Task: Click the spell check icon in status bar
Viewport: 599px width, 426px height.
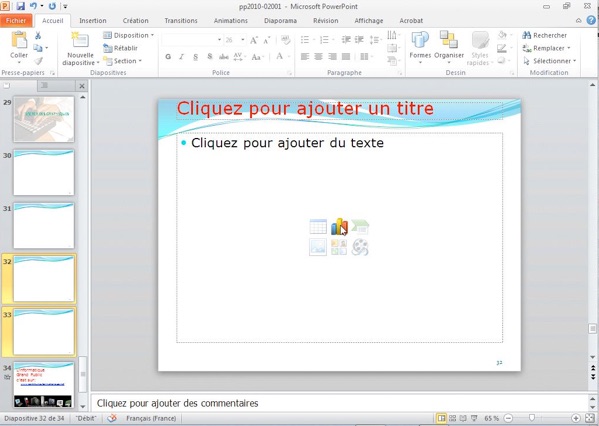Action: (x=112, y=418)
